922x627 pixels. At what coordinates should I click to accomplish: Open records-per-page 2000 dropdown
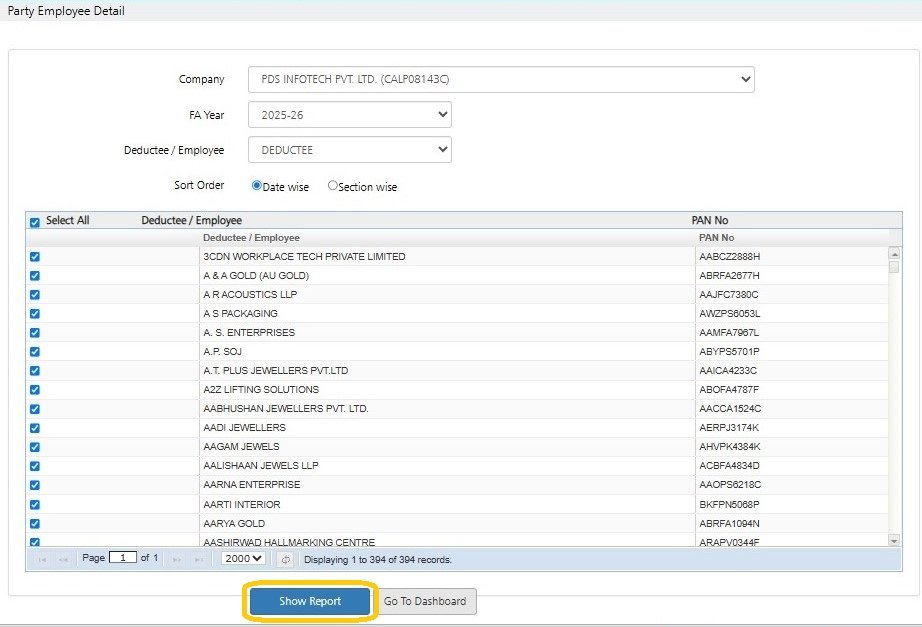click(x=243, y=558)
